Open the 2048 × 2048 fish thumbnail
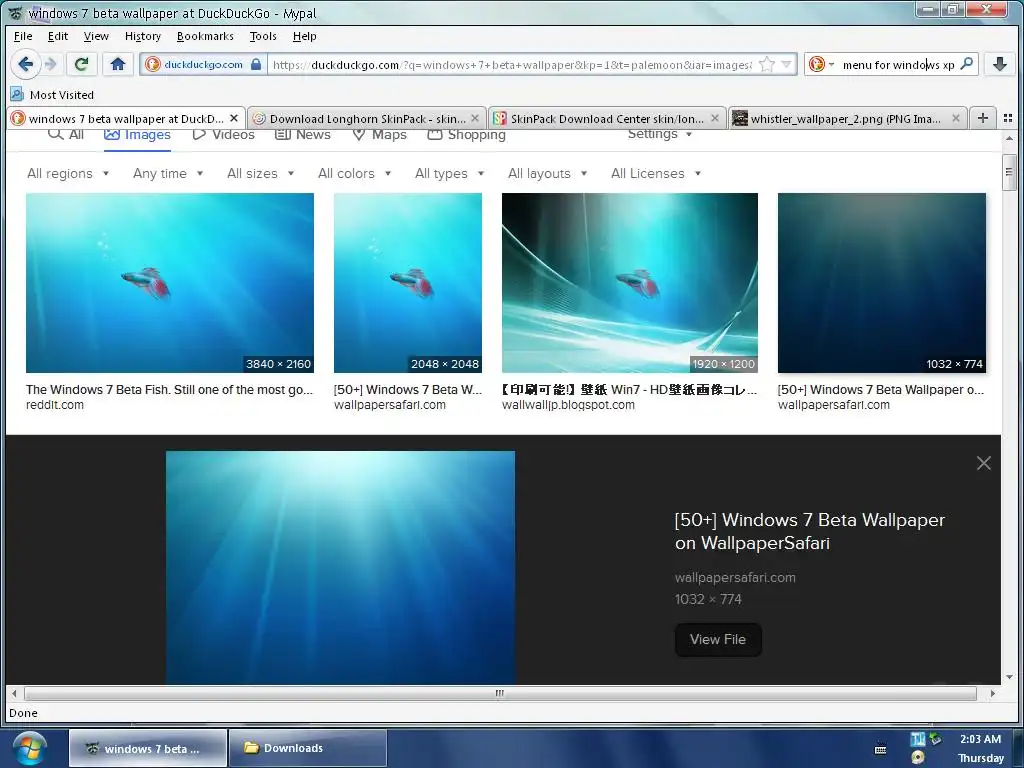 pyautogui.click(x=408, y=283)
